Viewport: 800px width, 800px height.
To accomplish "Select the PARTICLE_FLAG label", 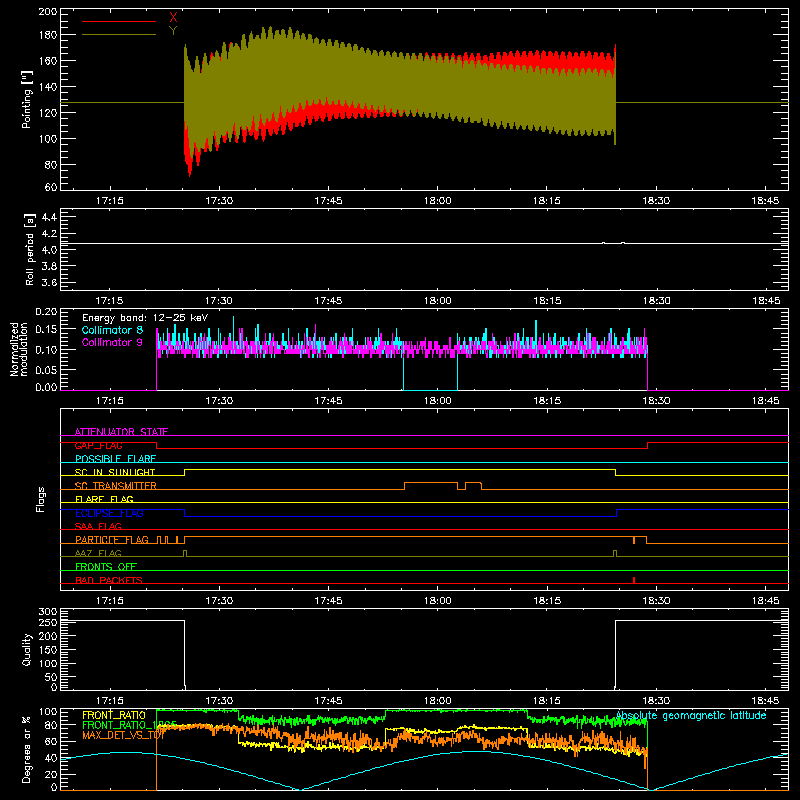I will [x=112, y=540].
